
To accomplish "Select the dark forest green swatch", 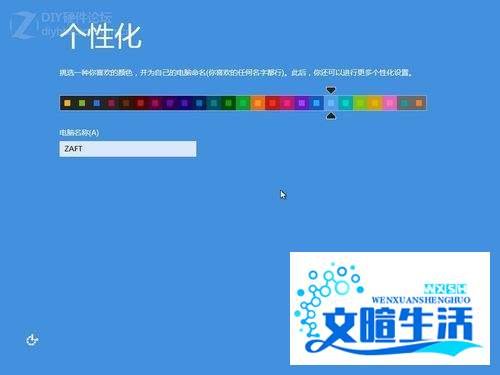I will coord(229,103).
